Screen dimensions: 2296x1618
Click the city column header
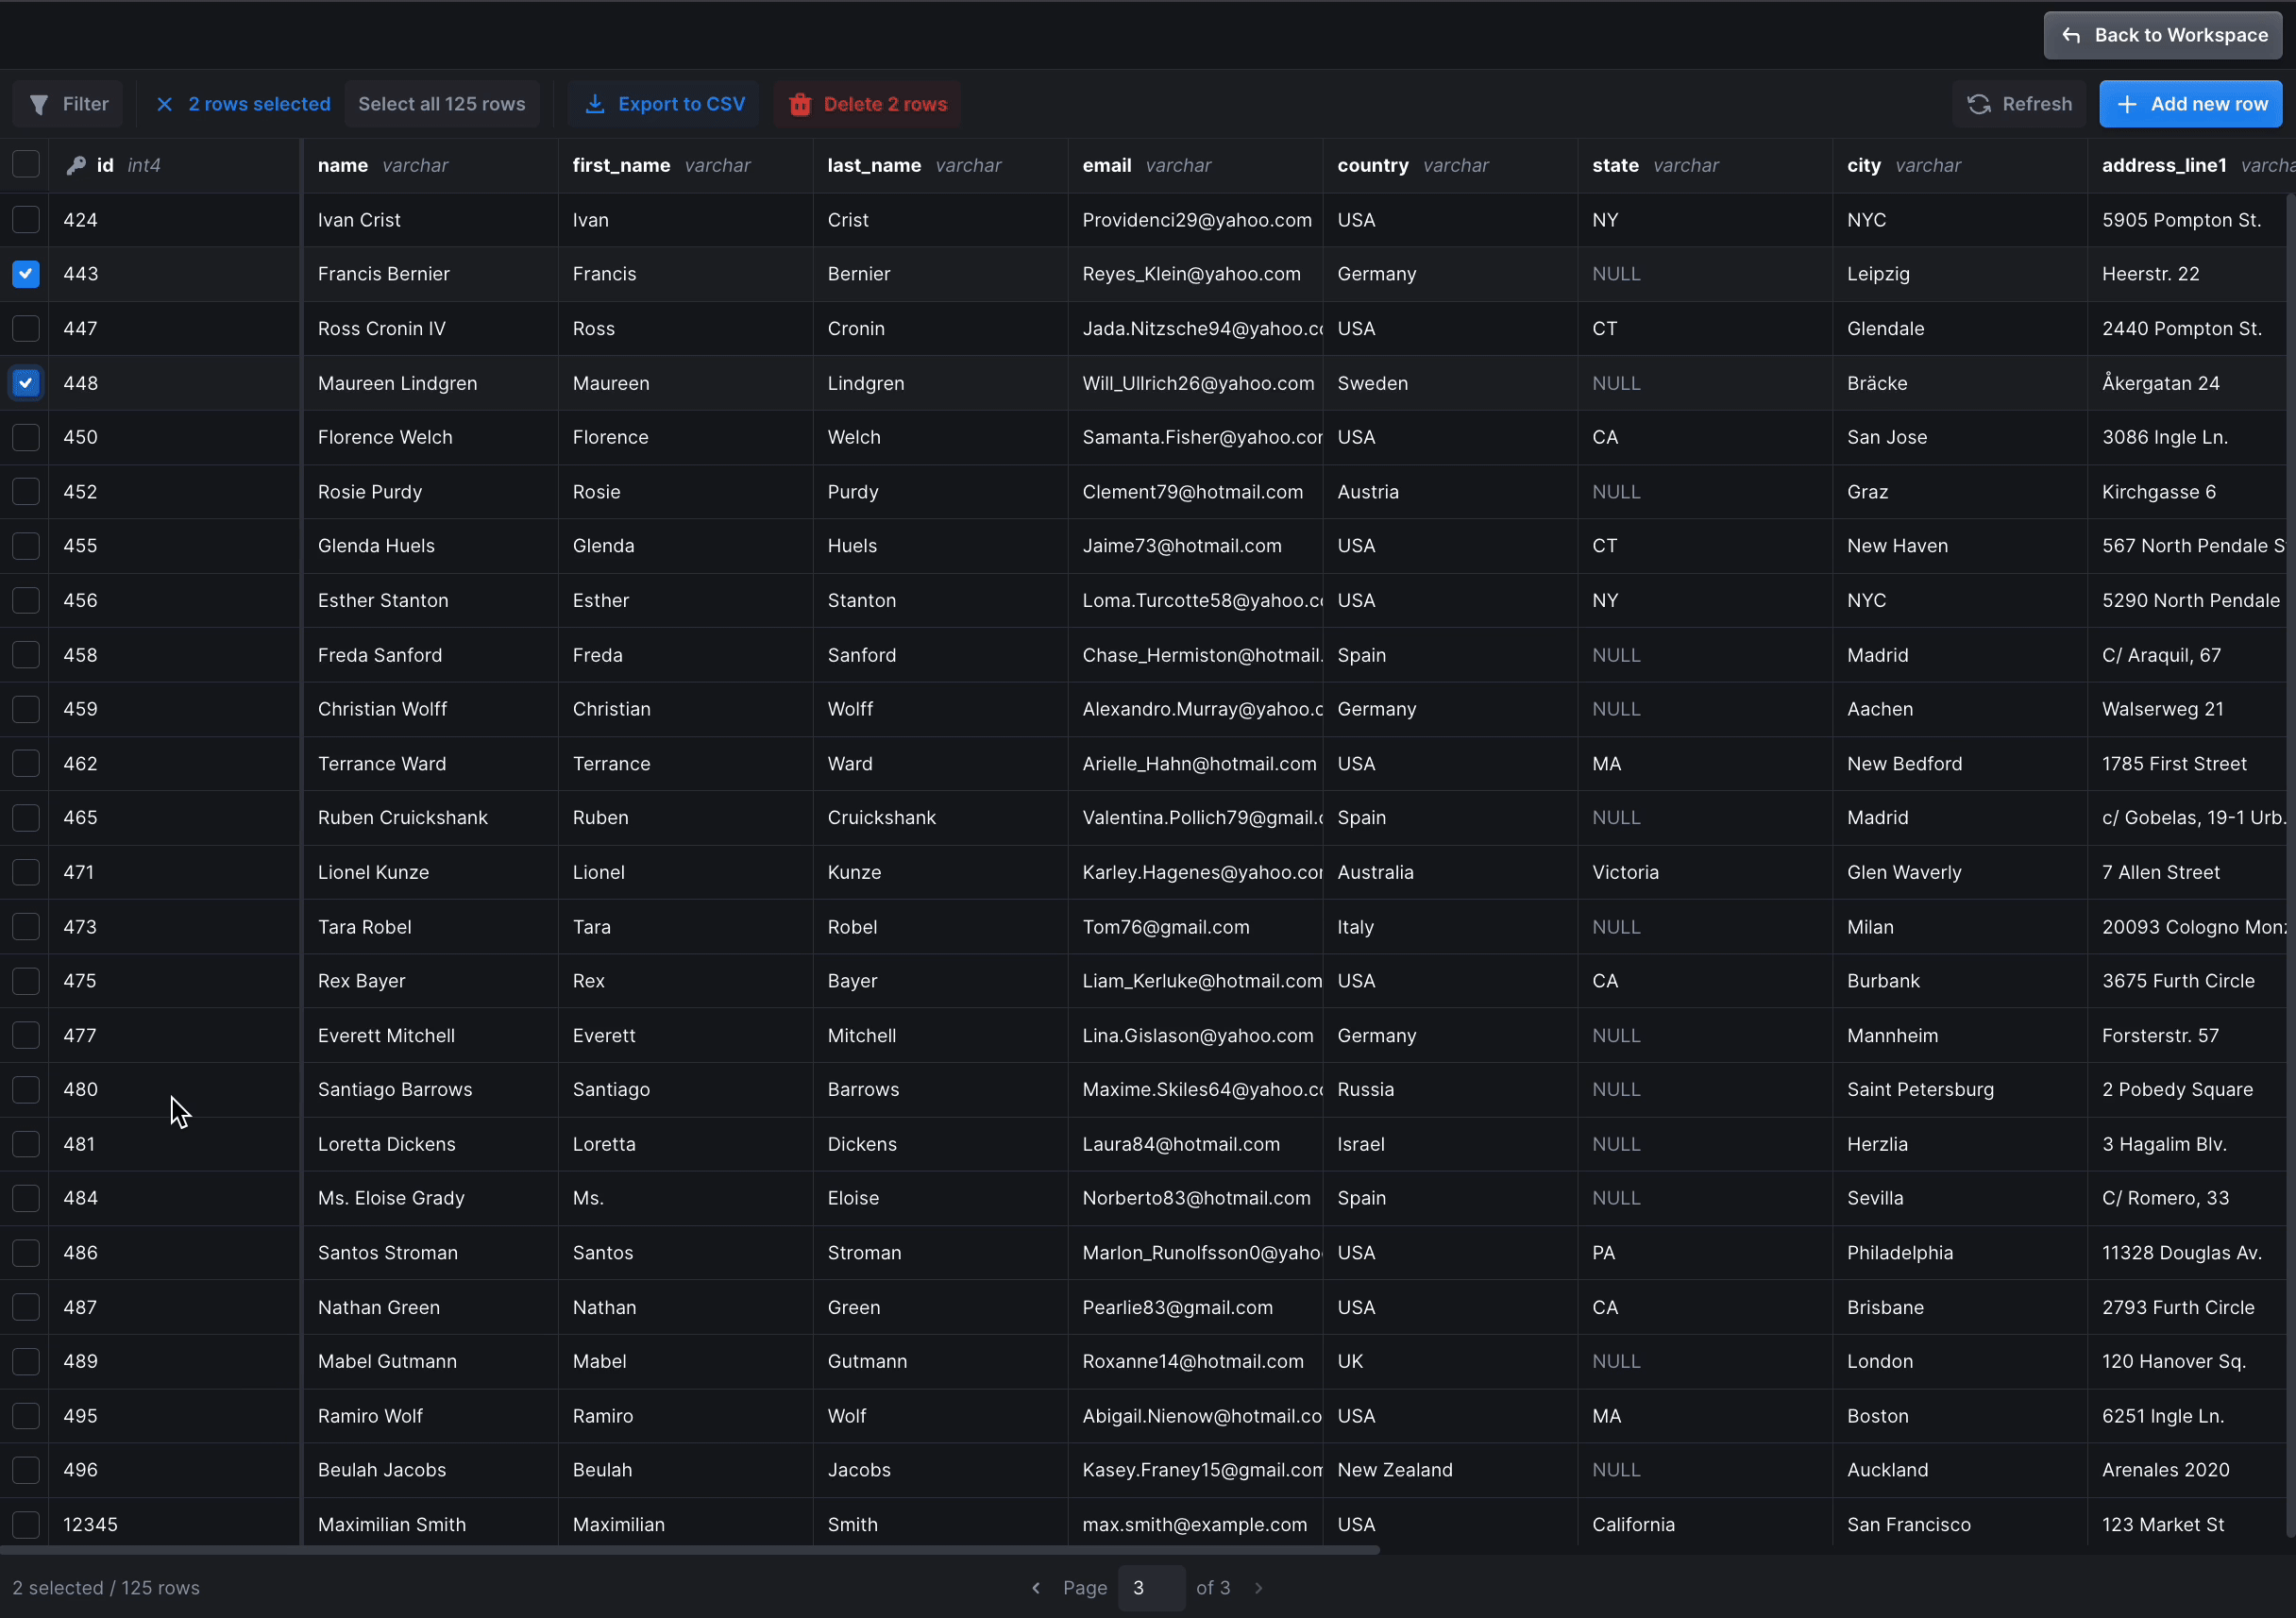point(1960,165)
